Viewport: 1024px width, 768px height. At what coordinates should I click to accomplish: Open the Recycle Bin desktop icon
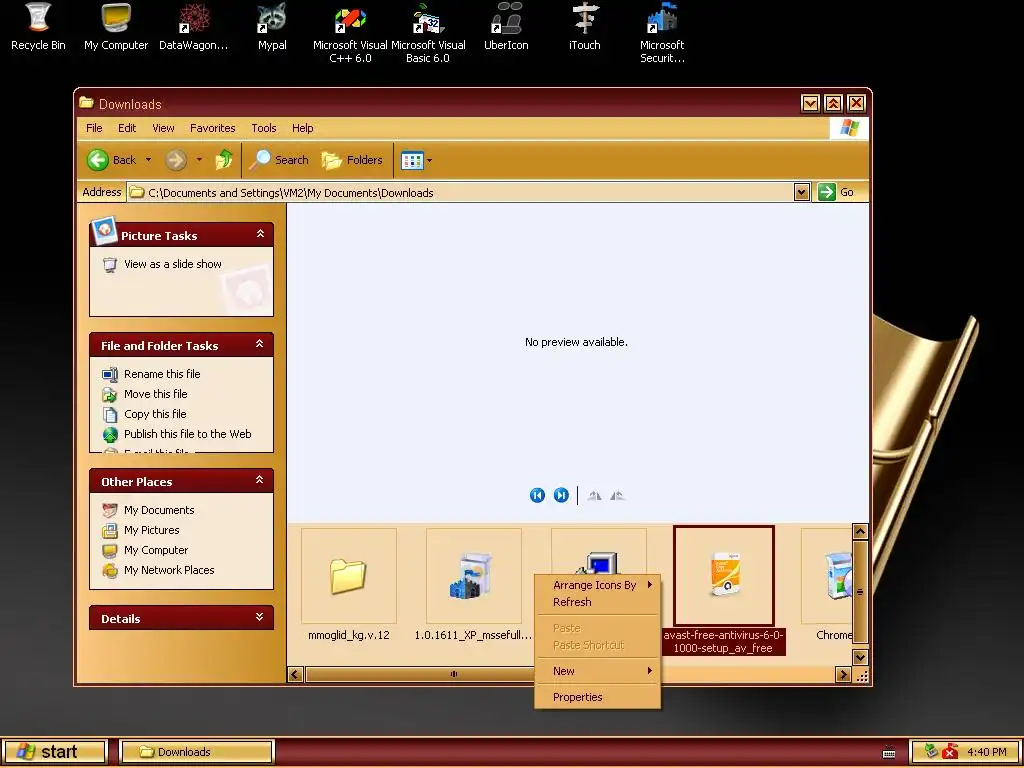tap(39, 26)
